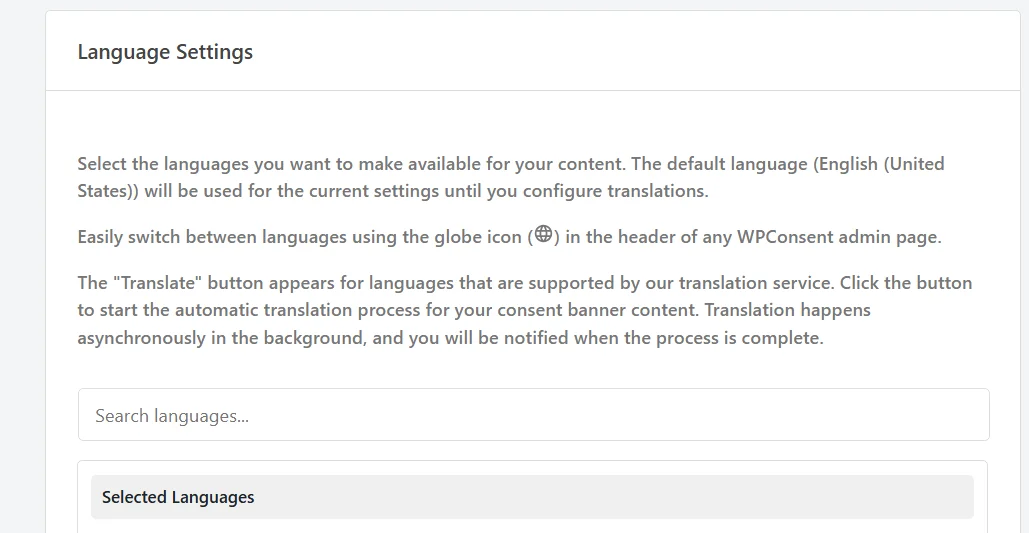The width and height of the screenshot is (1029, 533).
Task: Click the Selected Languages section header
Action: tap(178, 497)
